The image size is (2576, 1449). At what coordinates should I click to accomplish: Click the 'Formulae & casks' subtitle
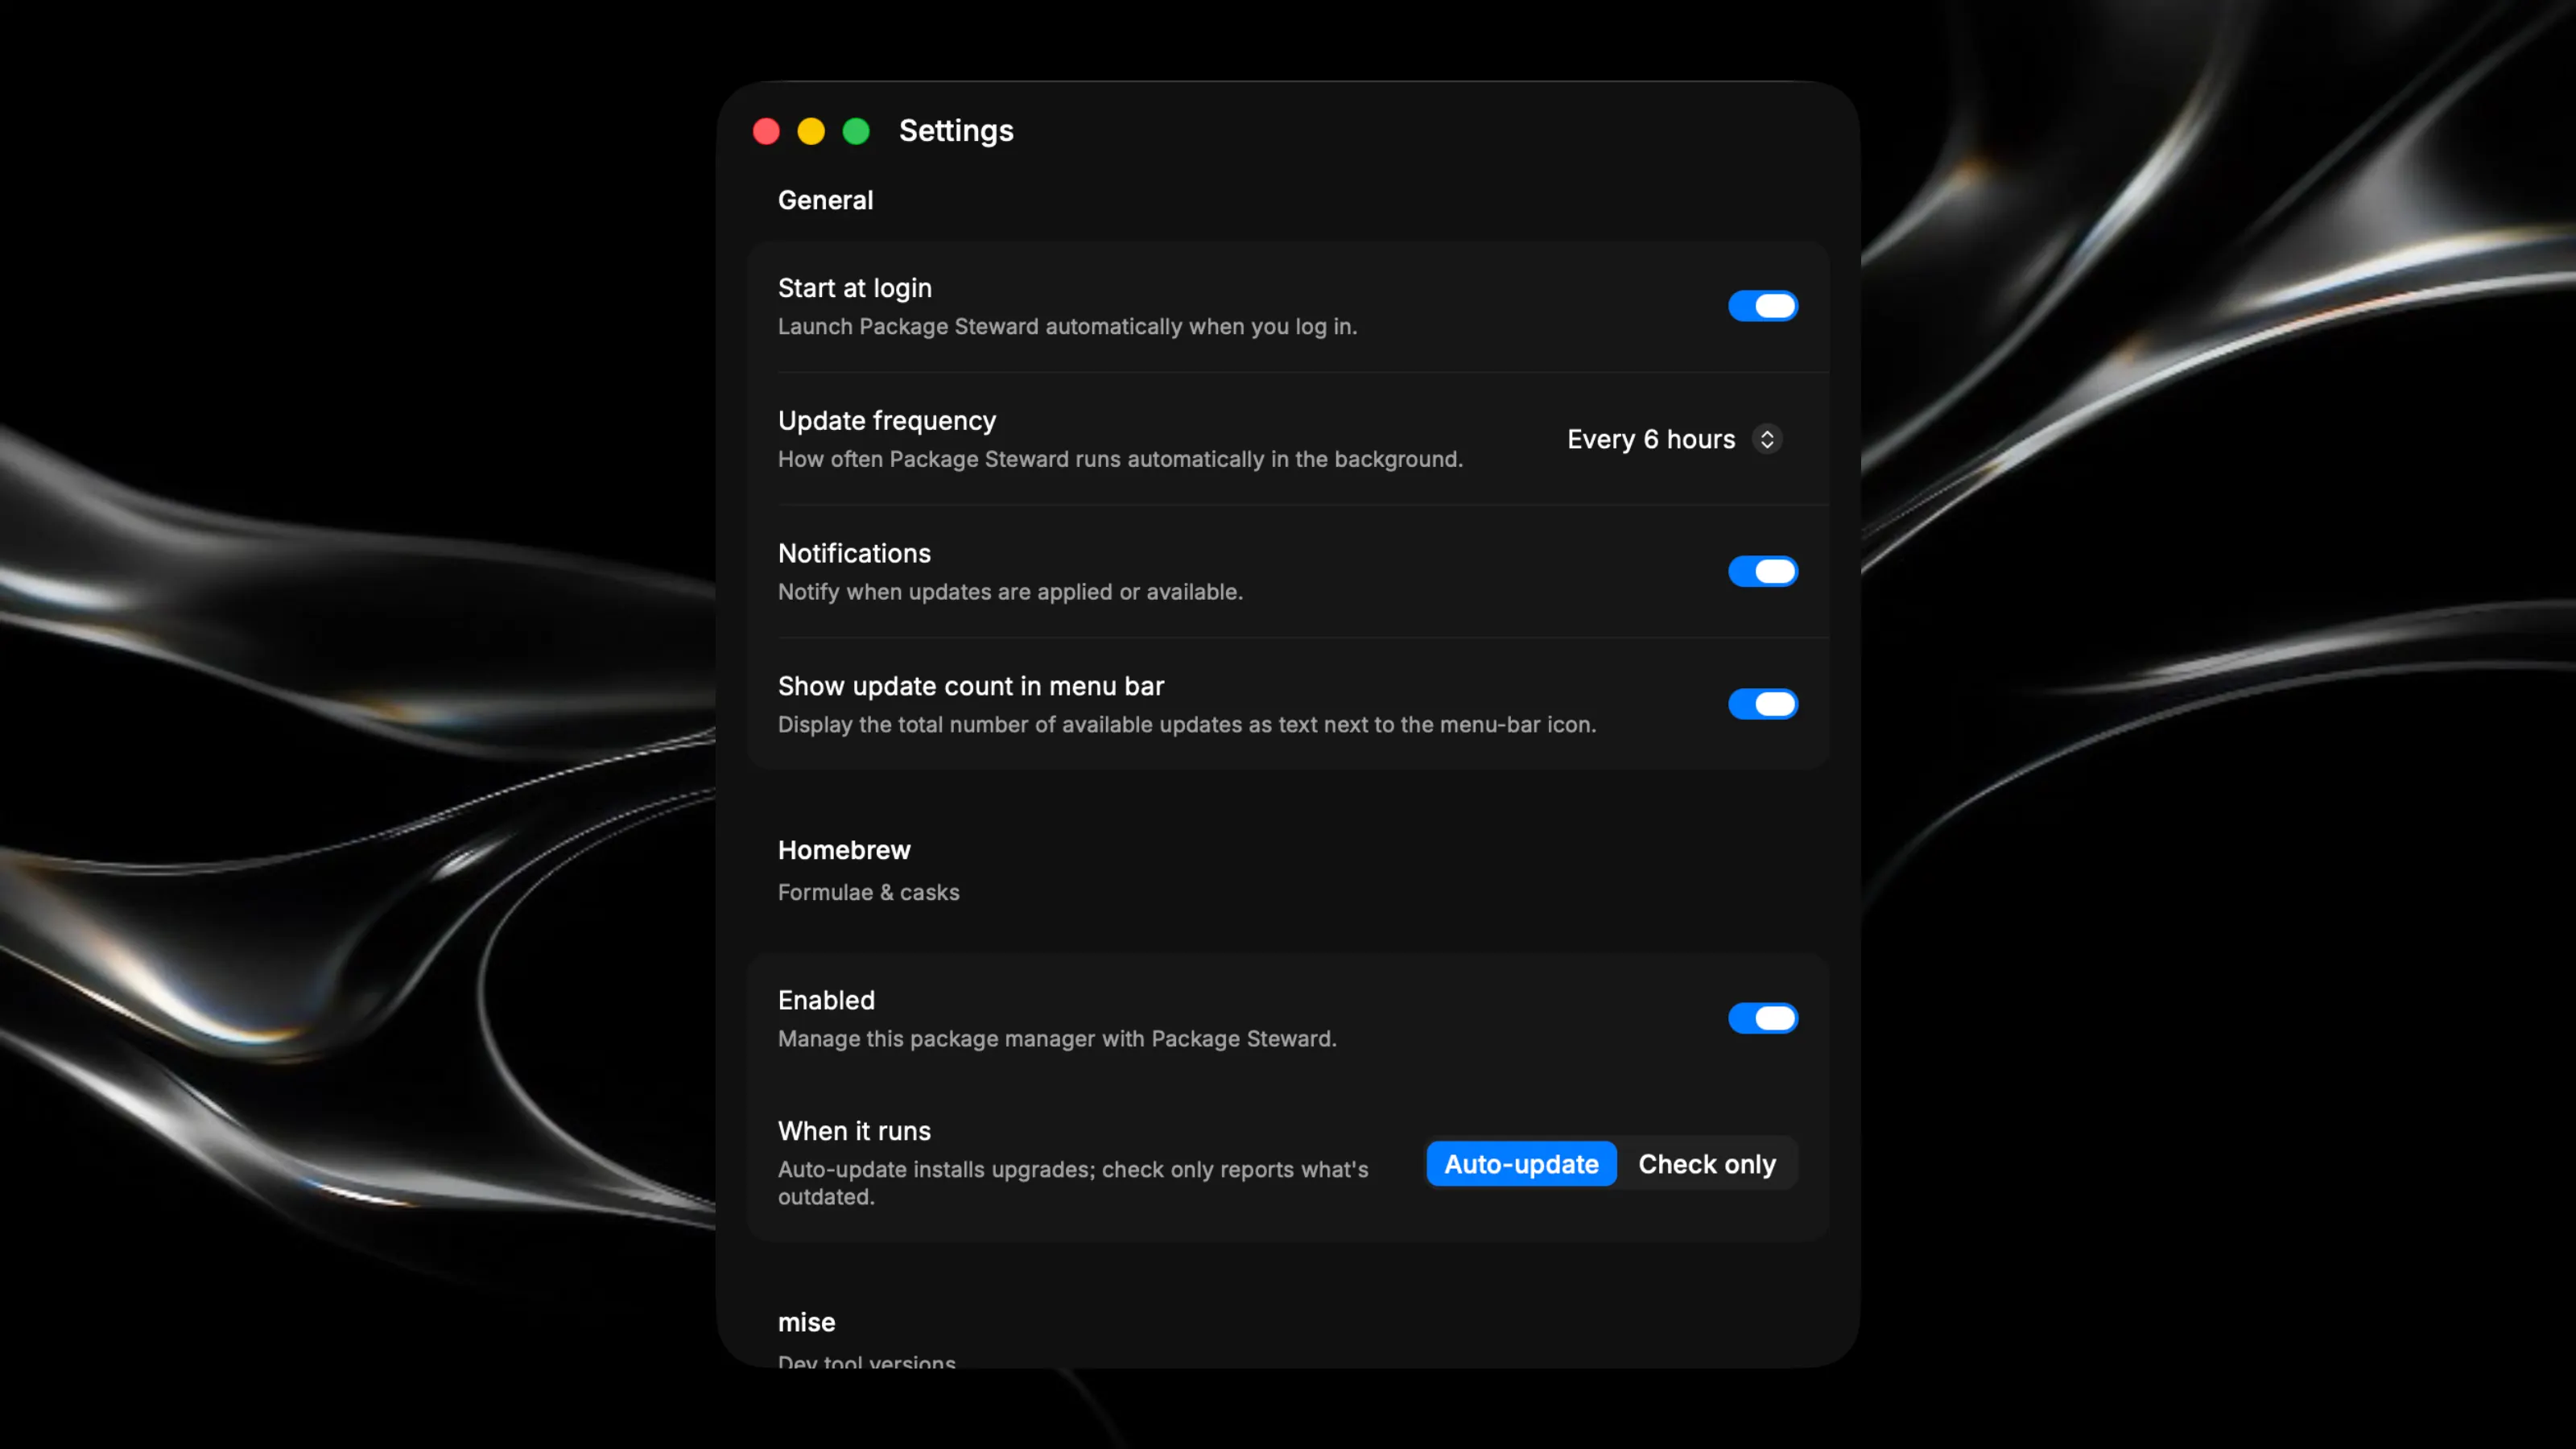[x=868, y=892]
